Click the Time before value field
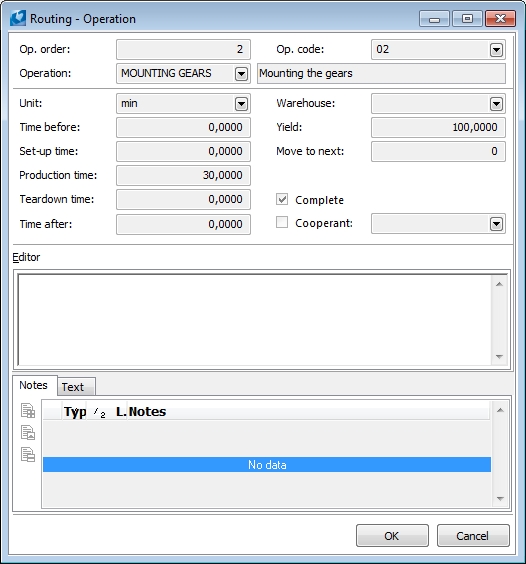 point(183,127)
